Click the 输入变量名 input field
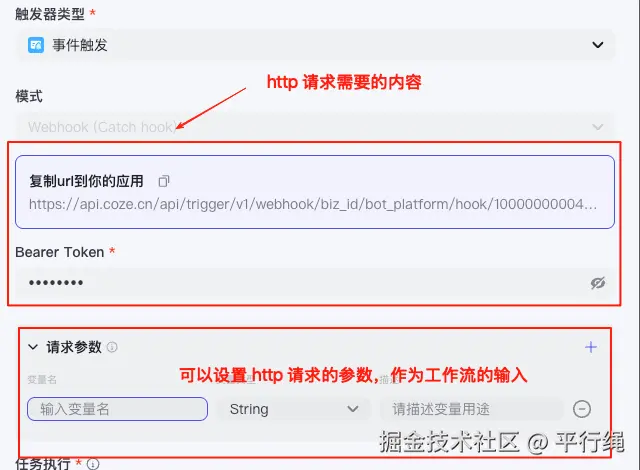The image size is (640, 470). point(118,409)
